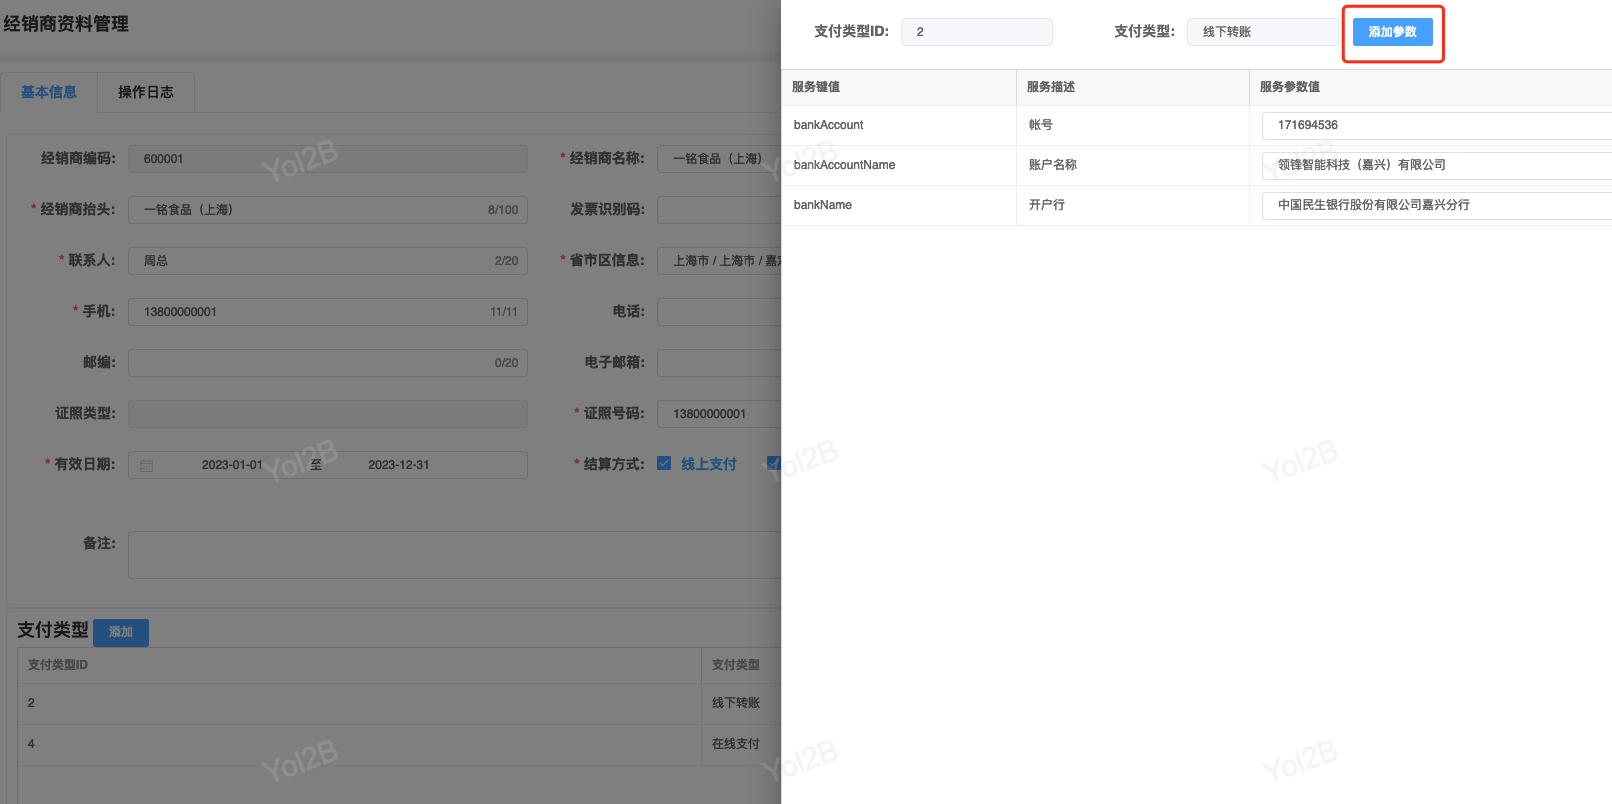Screen dimensions: 1612x804
Task: Toggle the checkbox right of 线上支付
Action: pos(773,463)
